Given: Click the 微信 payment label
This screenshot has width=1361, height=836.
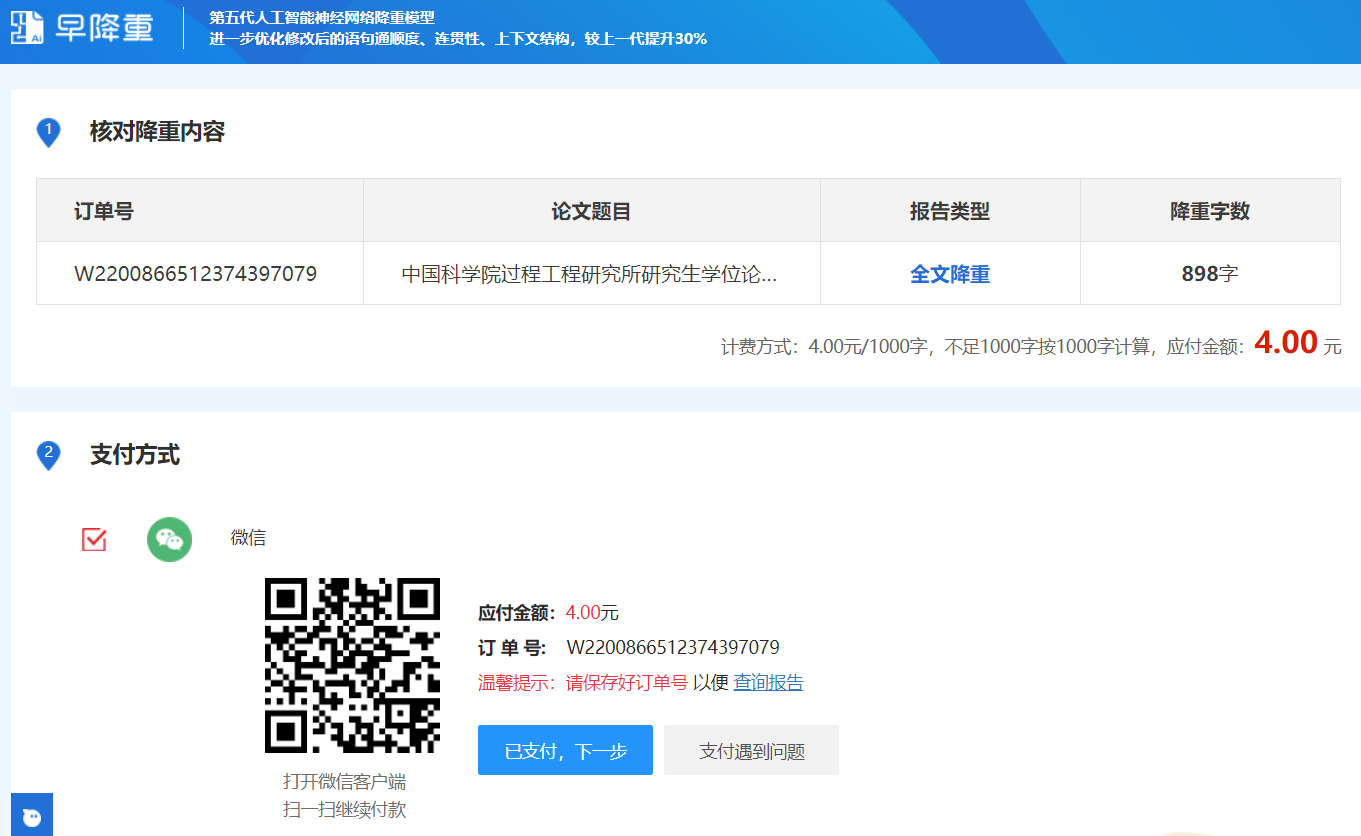Looking at the screenshot, I should click(248, 538).
